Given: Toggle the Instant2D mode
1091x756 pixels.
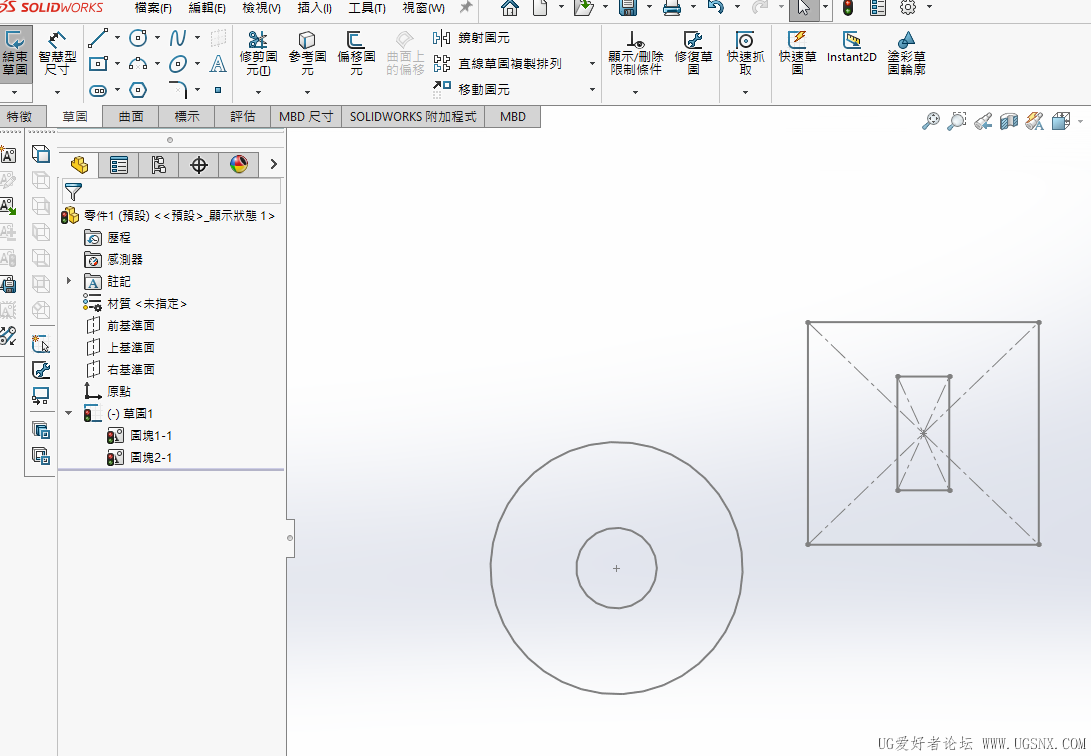Looking at the screenshot, I should (851, 47).
